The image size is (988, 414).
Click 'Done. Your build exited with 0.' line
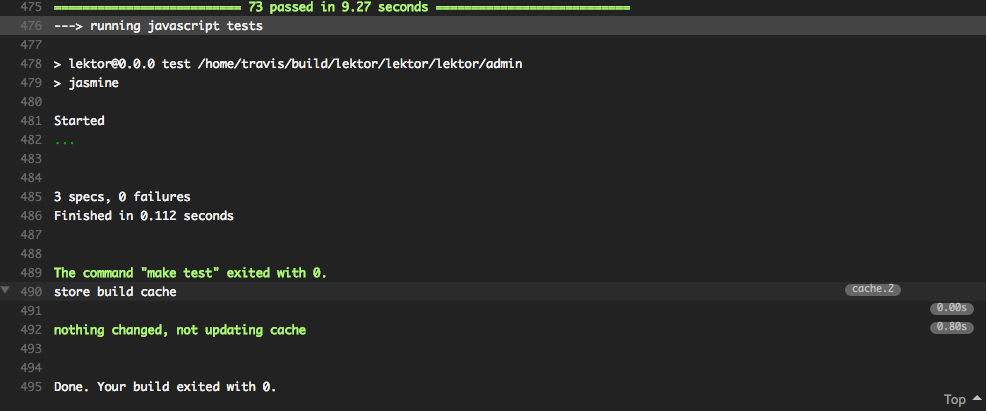[165, 387]
